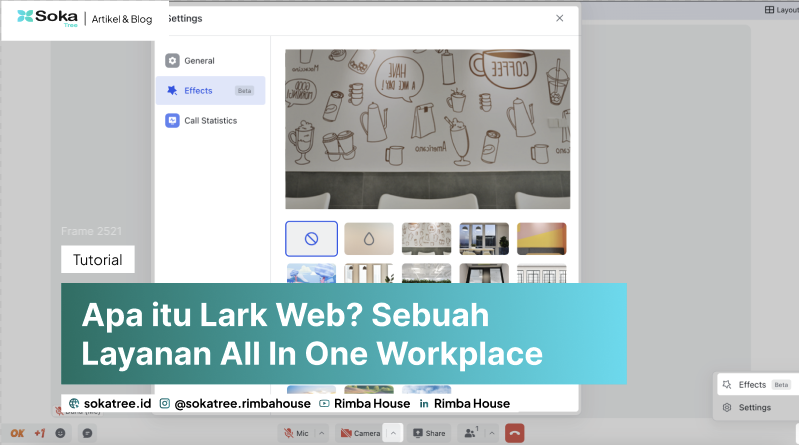Expand the Camera options arrow
This screenshot has height=445, width=799.
(x=393, y=433)
